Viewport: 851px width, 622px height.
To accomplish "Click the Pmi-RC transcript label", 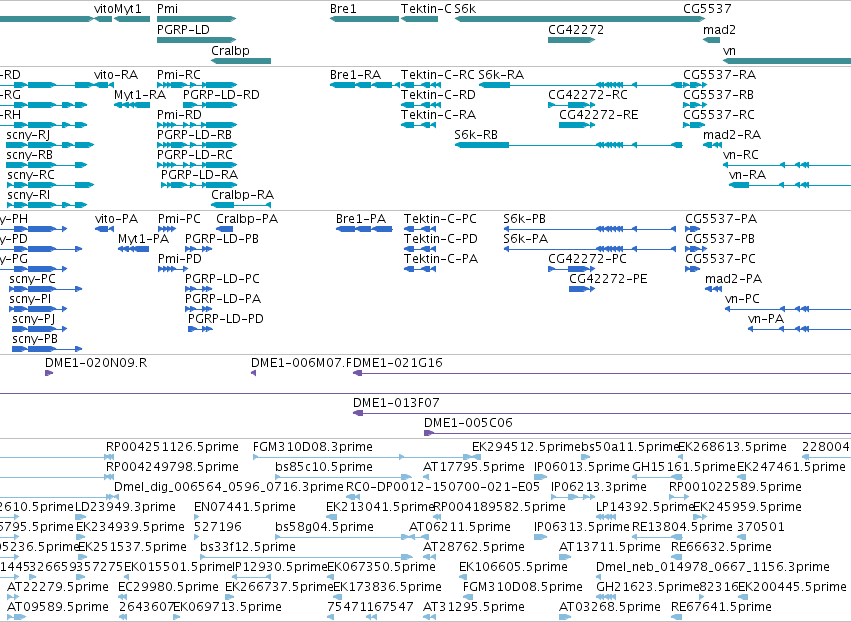I will (x=179, y=75).
